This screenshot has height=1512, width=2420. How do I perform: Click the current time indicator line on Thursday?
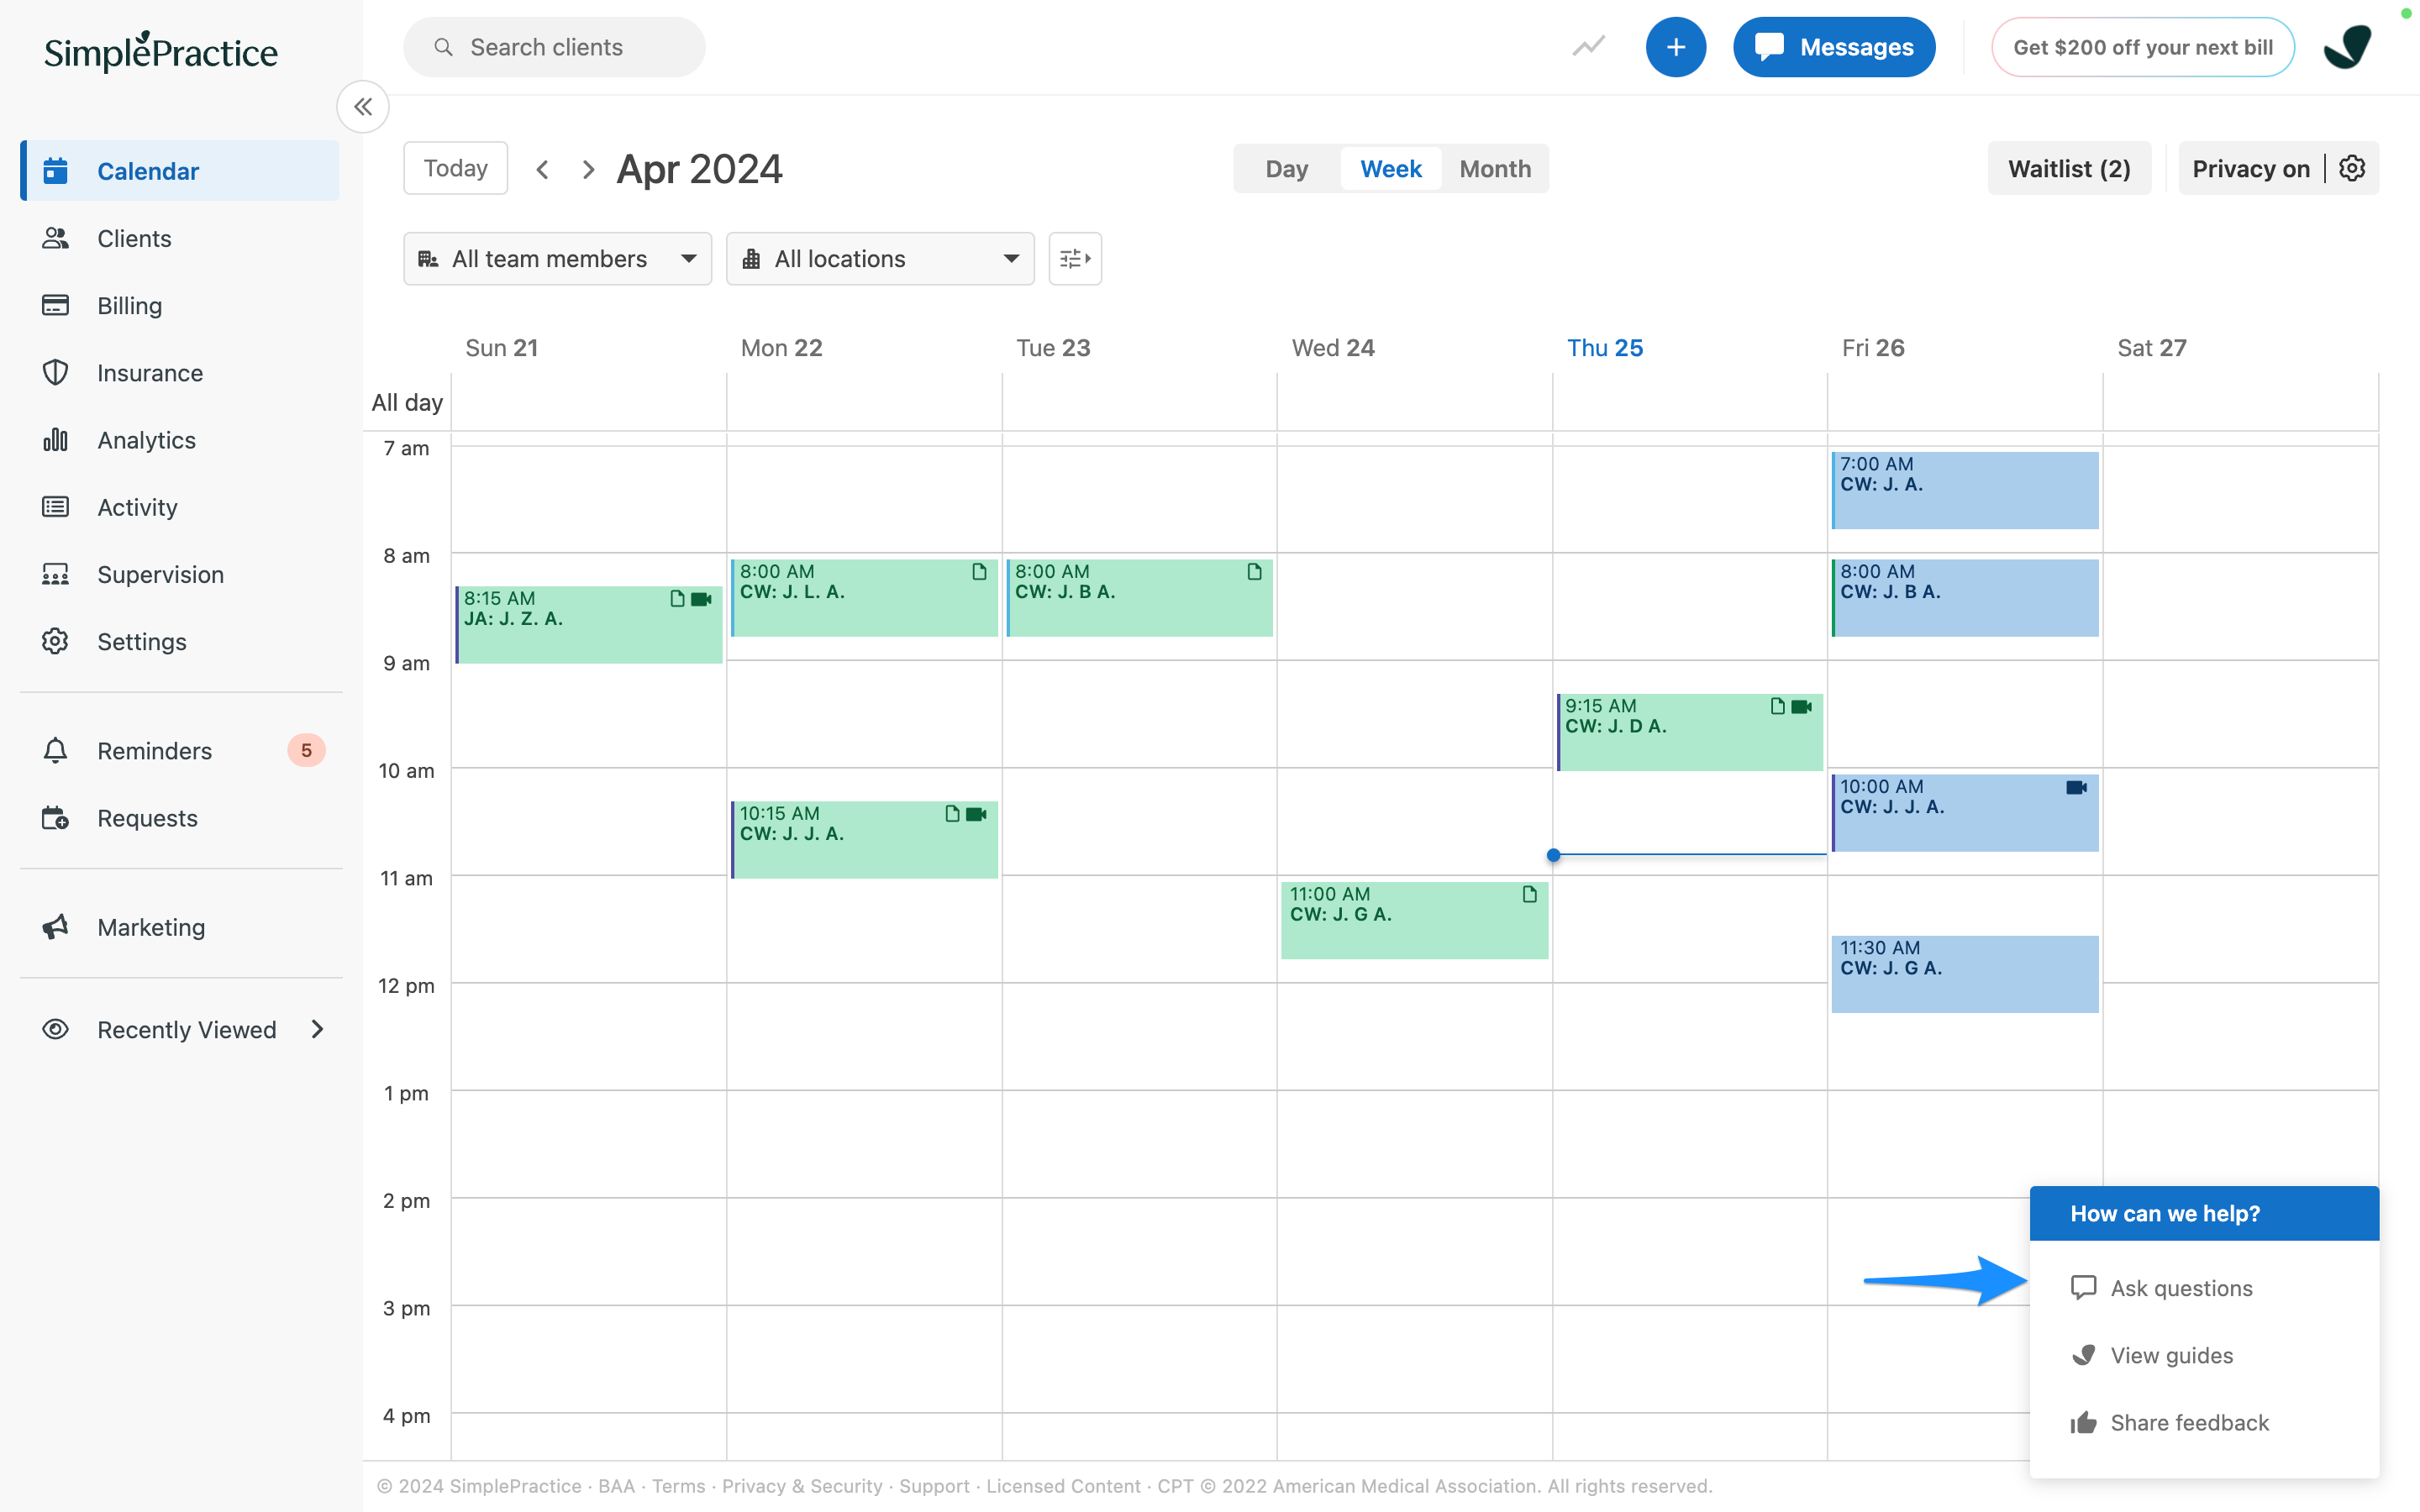coord(1689,855)
